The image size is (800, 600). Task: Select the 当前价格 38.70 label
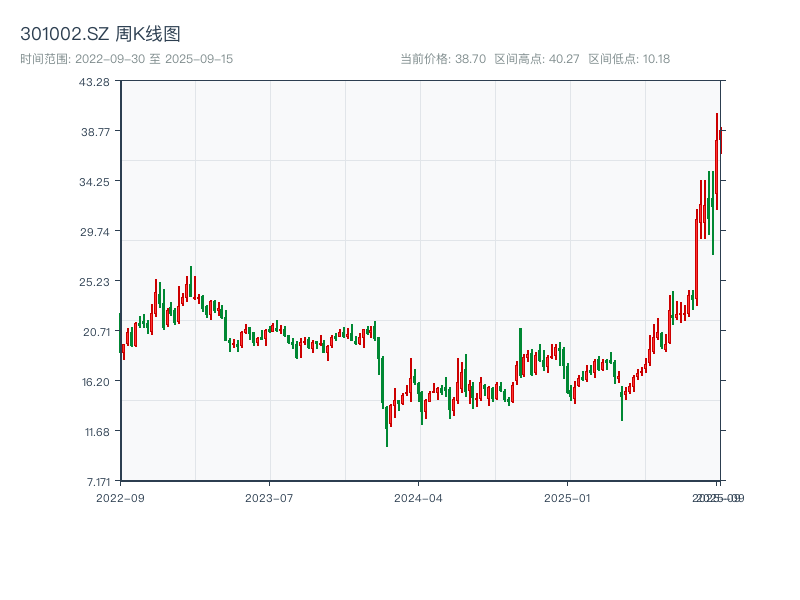443,59
